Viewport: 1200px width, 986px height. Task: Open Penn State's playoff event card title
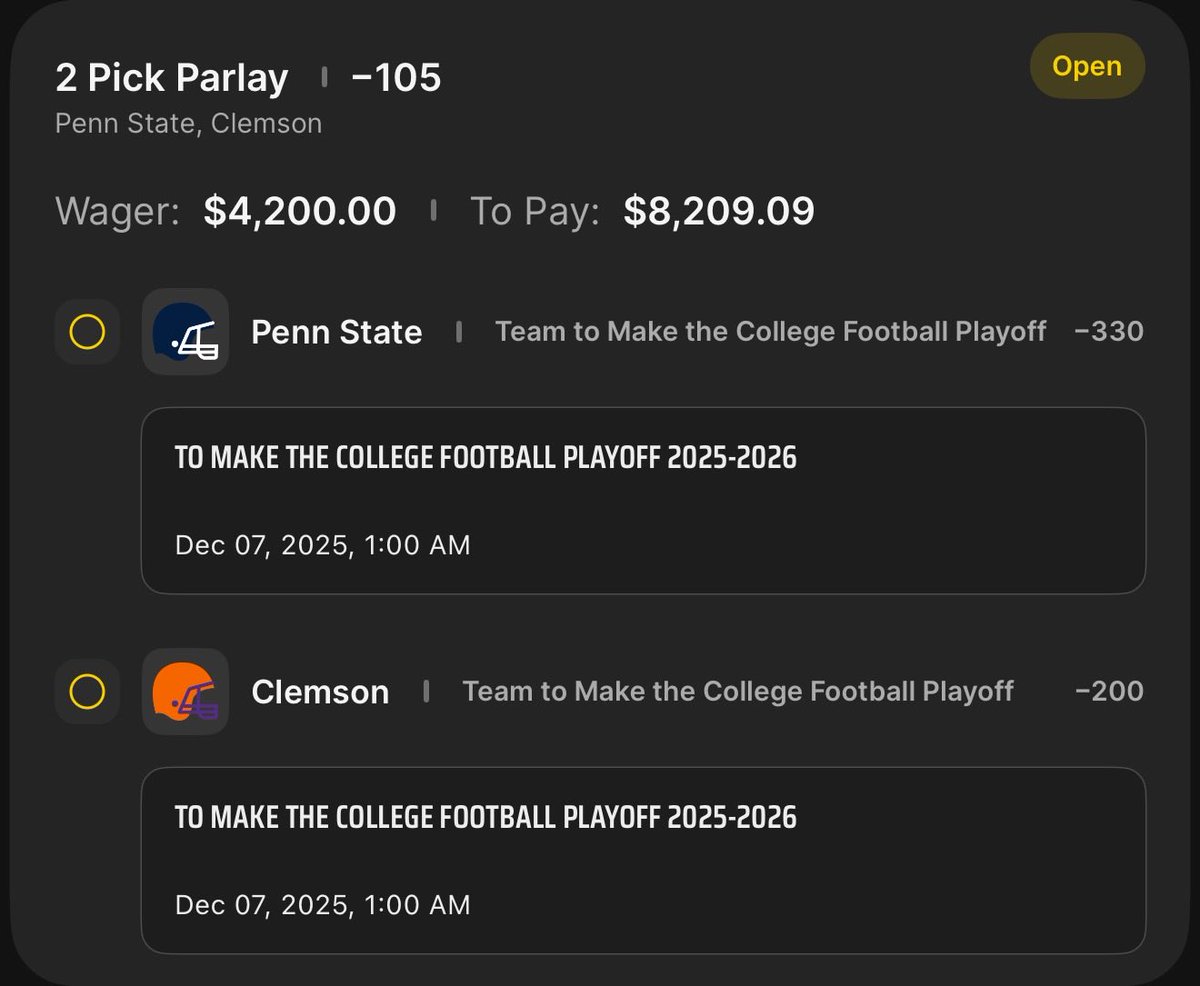[x=486, y=458]
